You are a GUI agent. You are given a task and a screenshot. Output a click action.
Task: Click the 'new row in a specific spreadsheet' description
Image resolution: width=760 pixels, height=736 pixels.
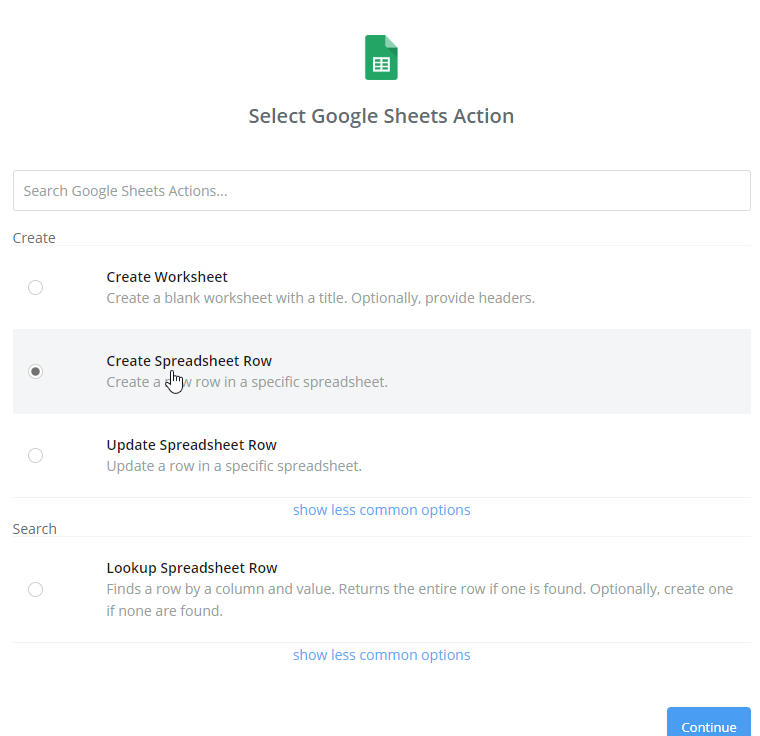click(290, 382)
